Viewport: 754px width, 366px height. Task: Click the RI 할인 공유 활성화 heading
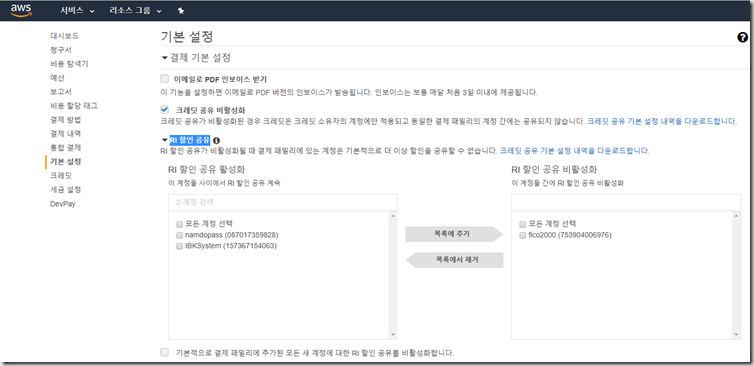(208, 169)
